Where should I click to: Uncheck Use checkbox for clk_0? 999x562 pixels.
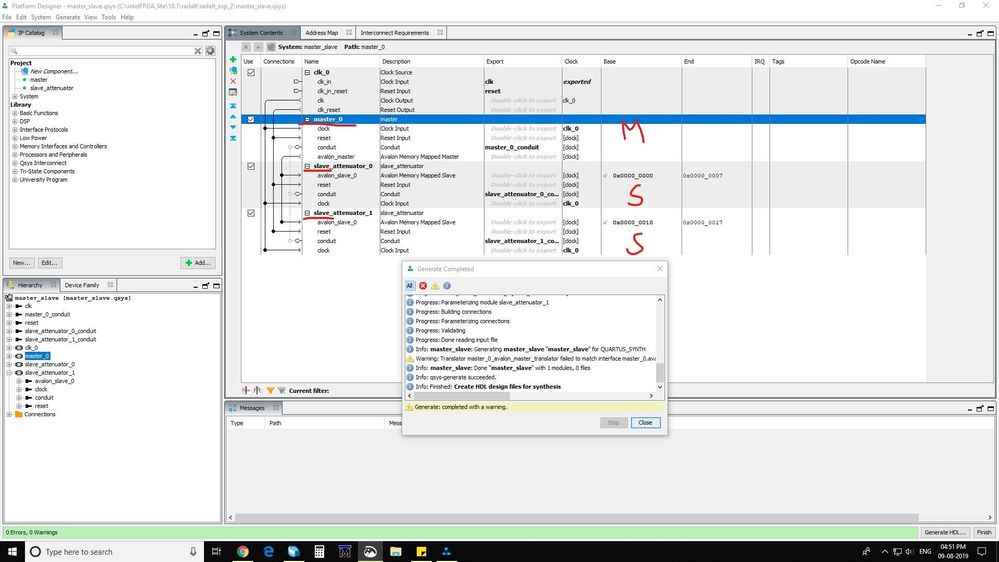[x=251, y=73]
